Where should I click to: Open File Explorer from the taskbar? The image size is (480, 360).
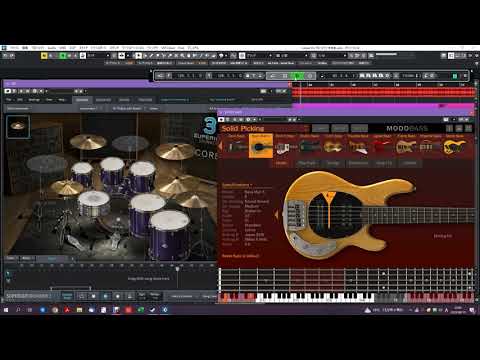point(79,310)
